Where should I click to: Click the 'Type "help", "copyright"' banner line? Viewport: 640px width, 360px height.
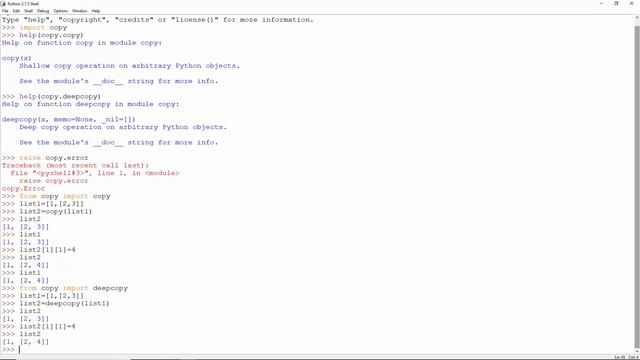pos(158,20)
